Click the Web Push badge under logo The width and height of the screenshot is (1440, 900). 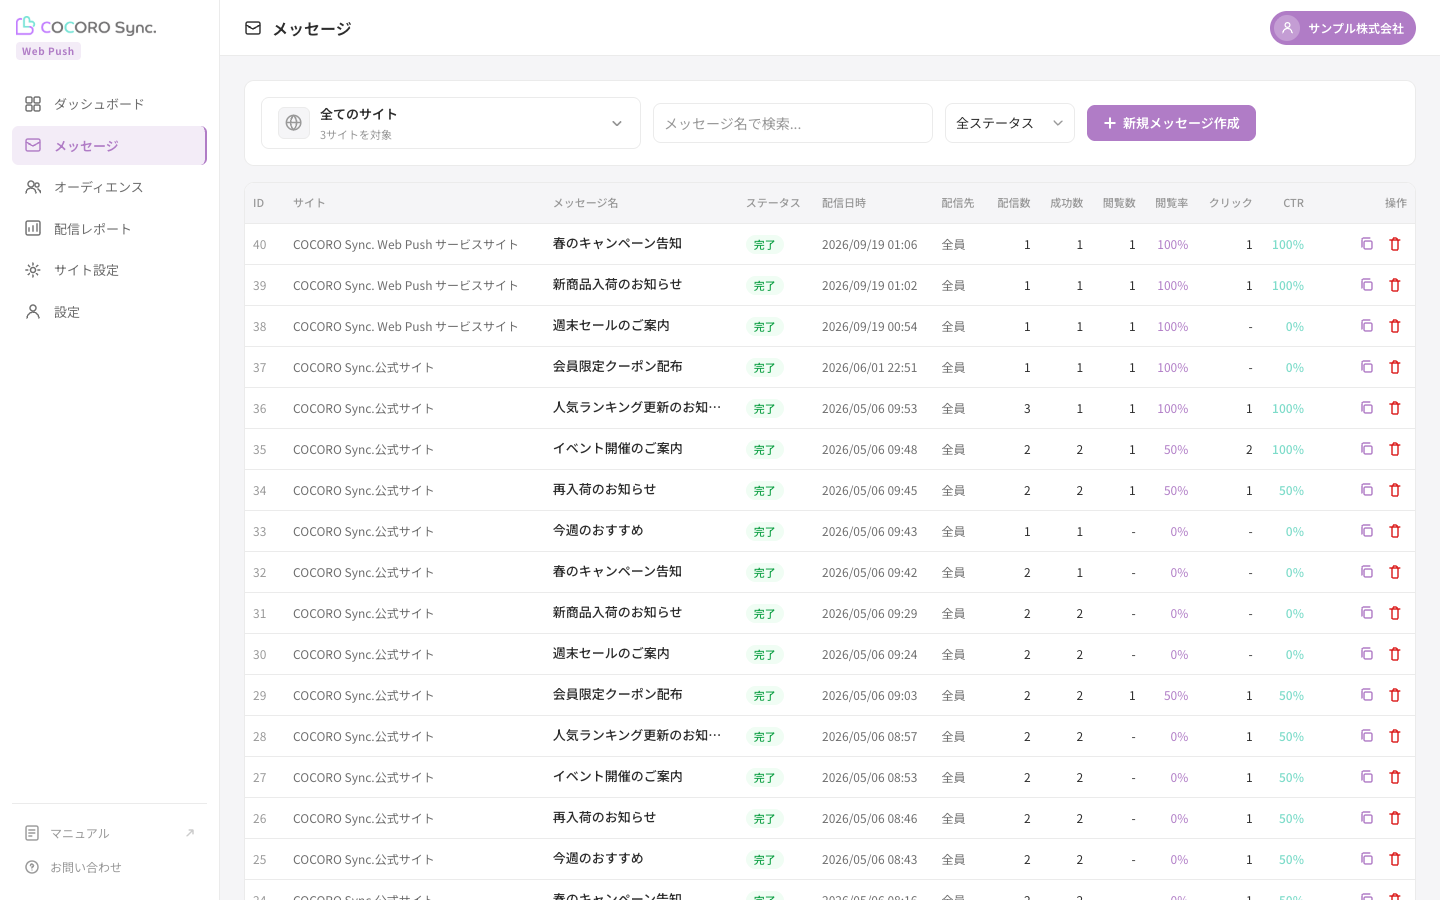coord(48,51)
